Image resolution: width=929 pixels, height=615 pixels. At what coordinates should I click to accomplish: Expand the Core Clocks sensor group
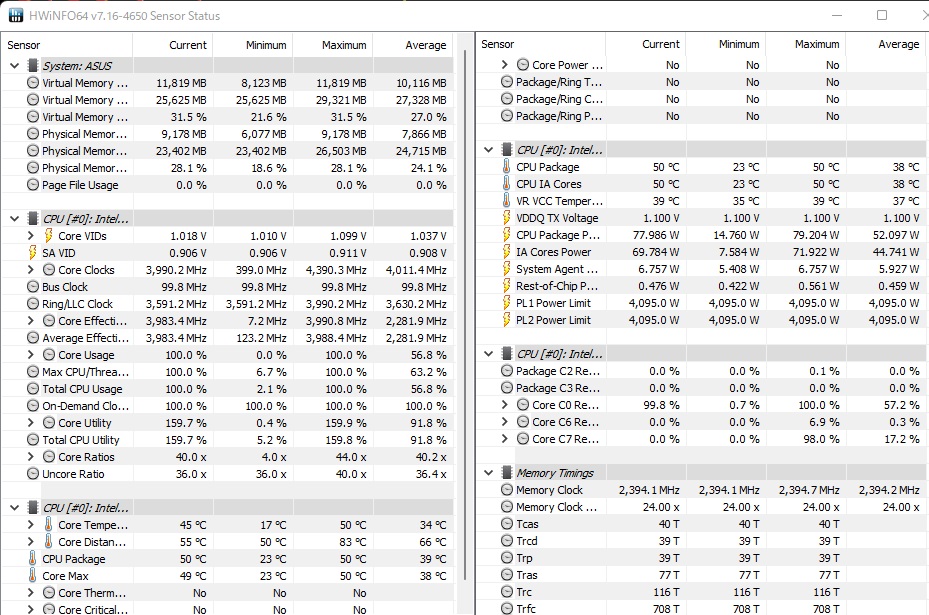tap(31, 270)
